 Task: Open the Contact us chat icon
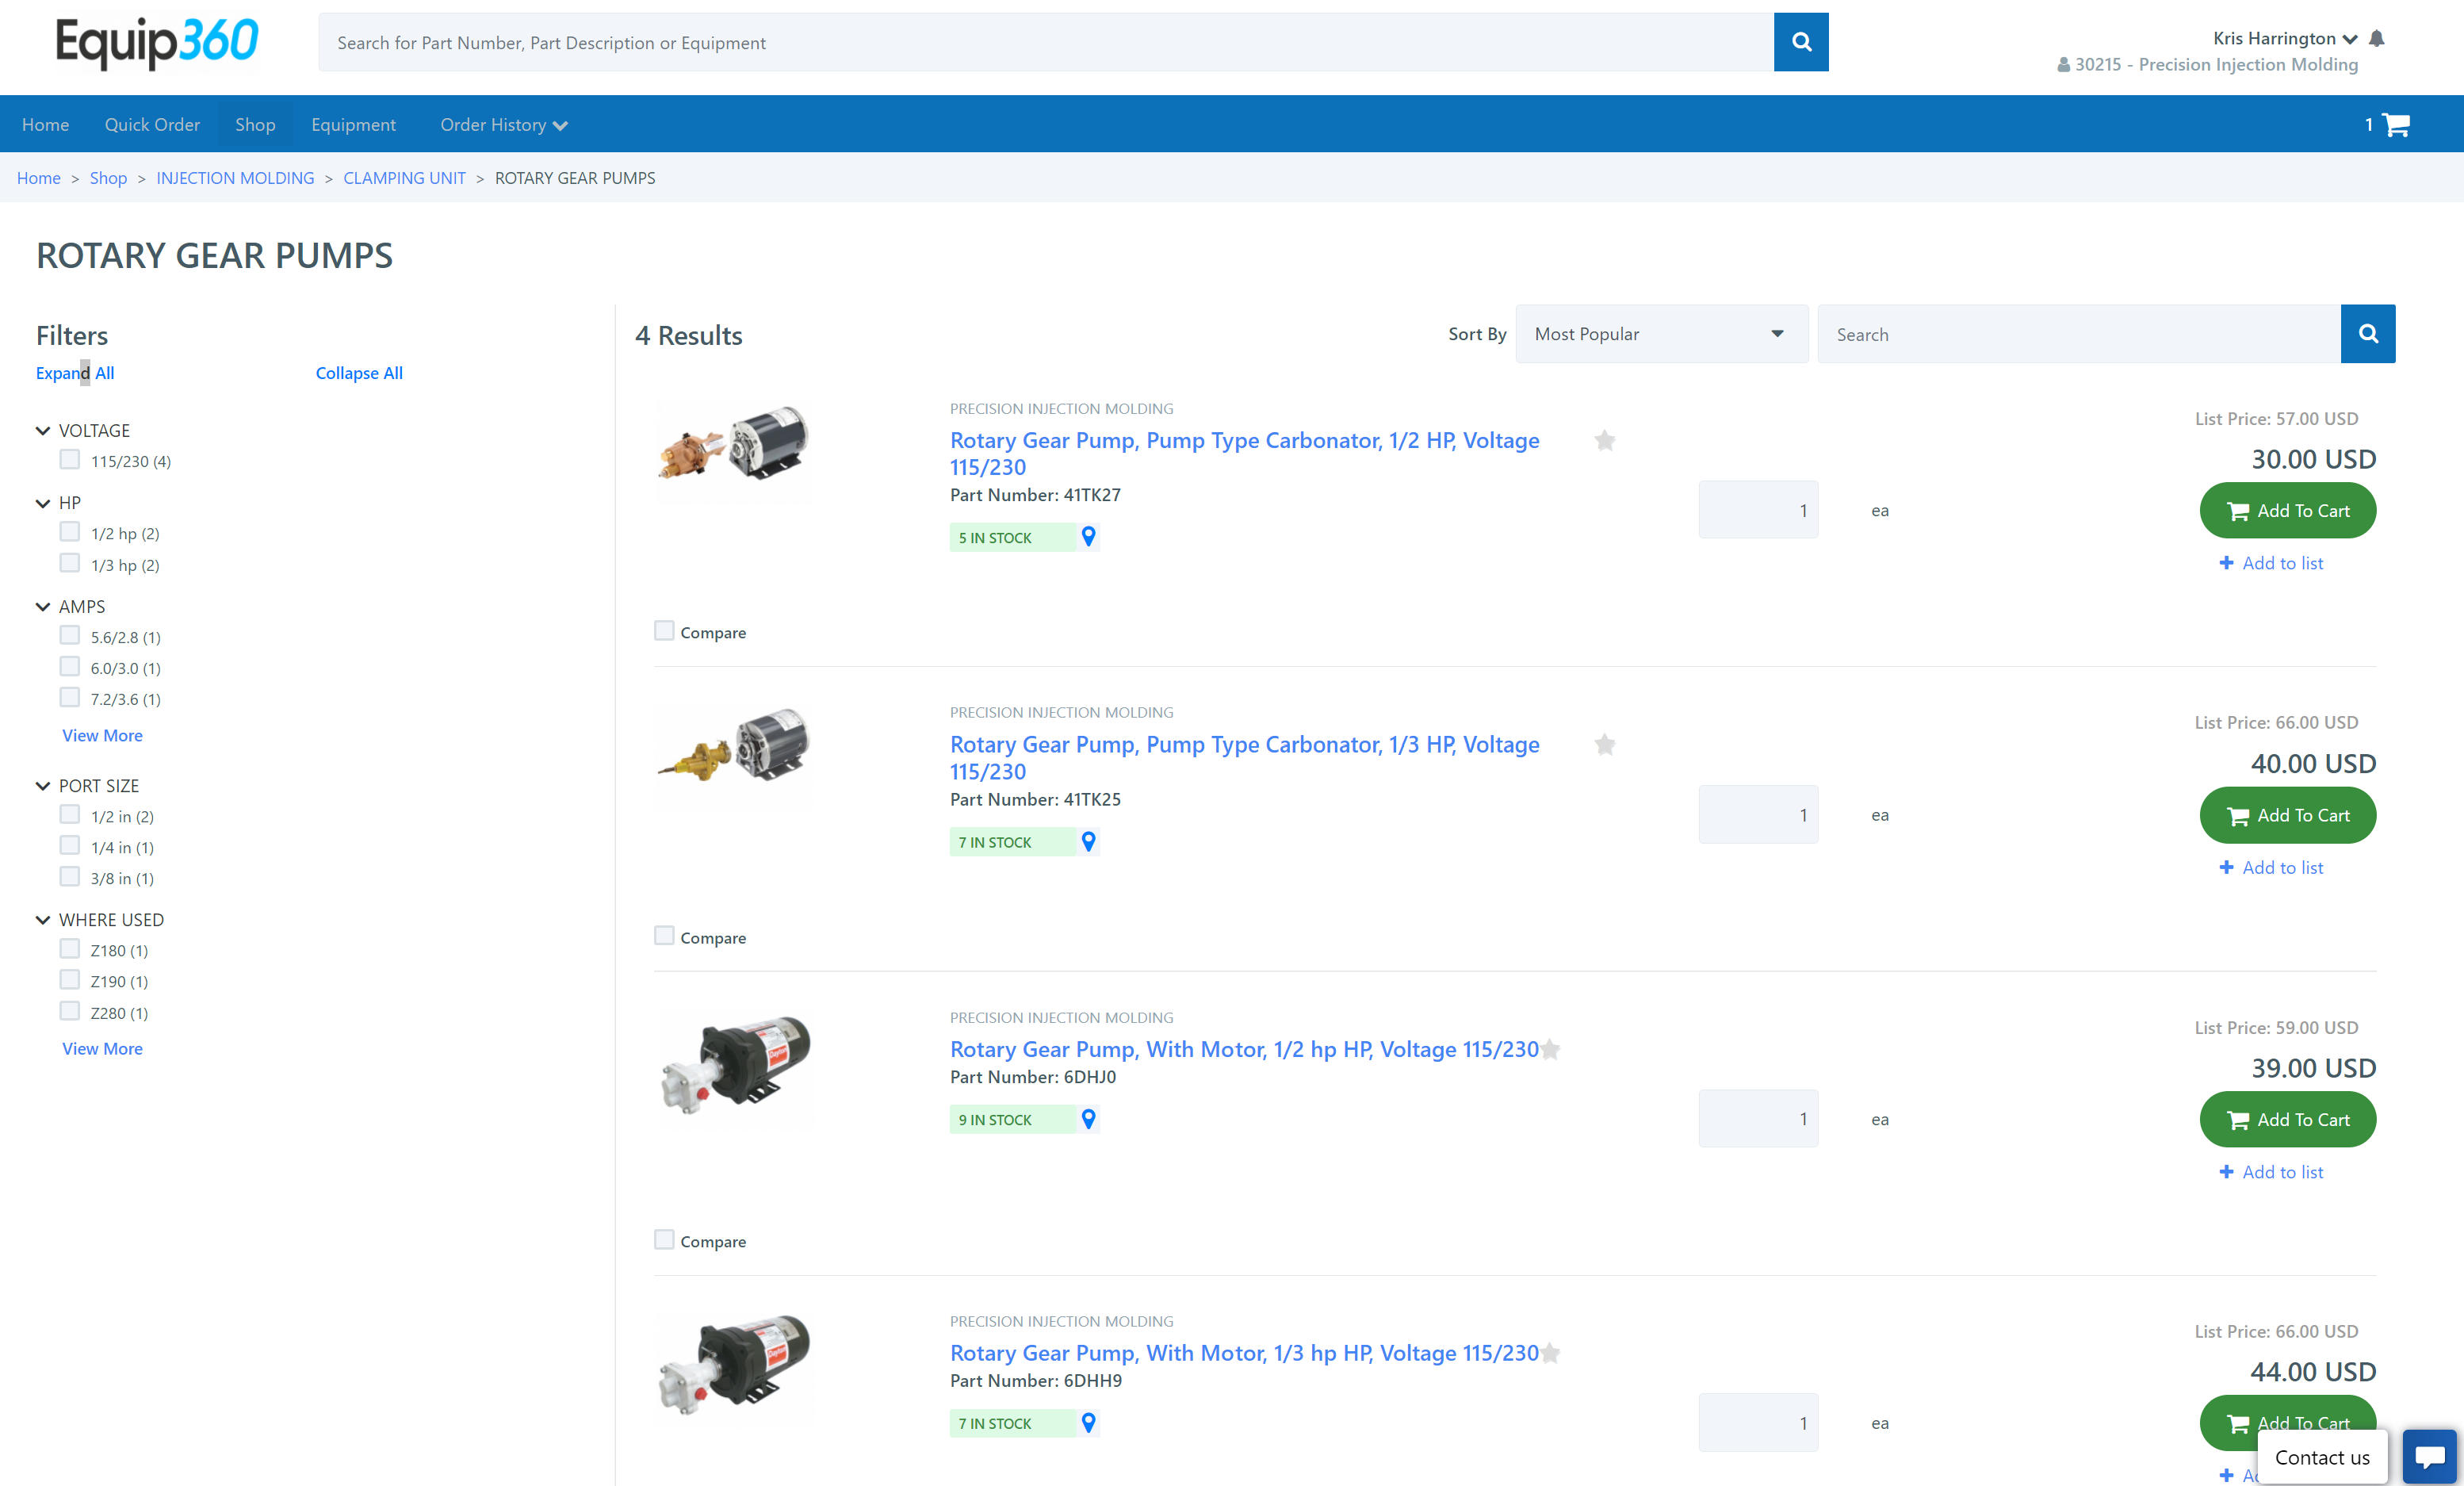2429,1456
